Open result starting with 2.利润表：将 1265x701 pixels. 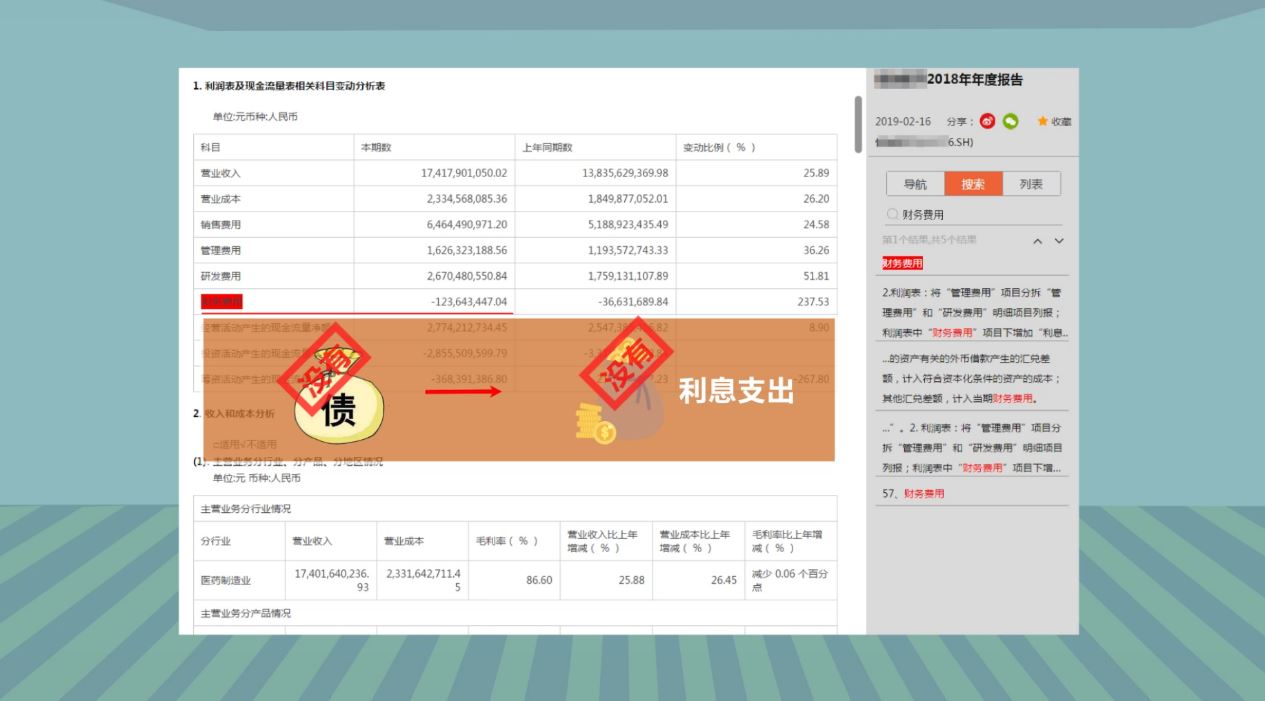(975, 312)
